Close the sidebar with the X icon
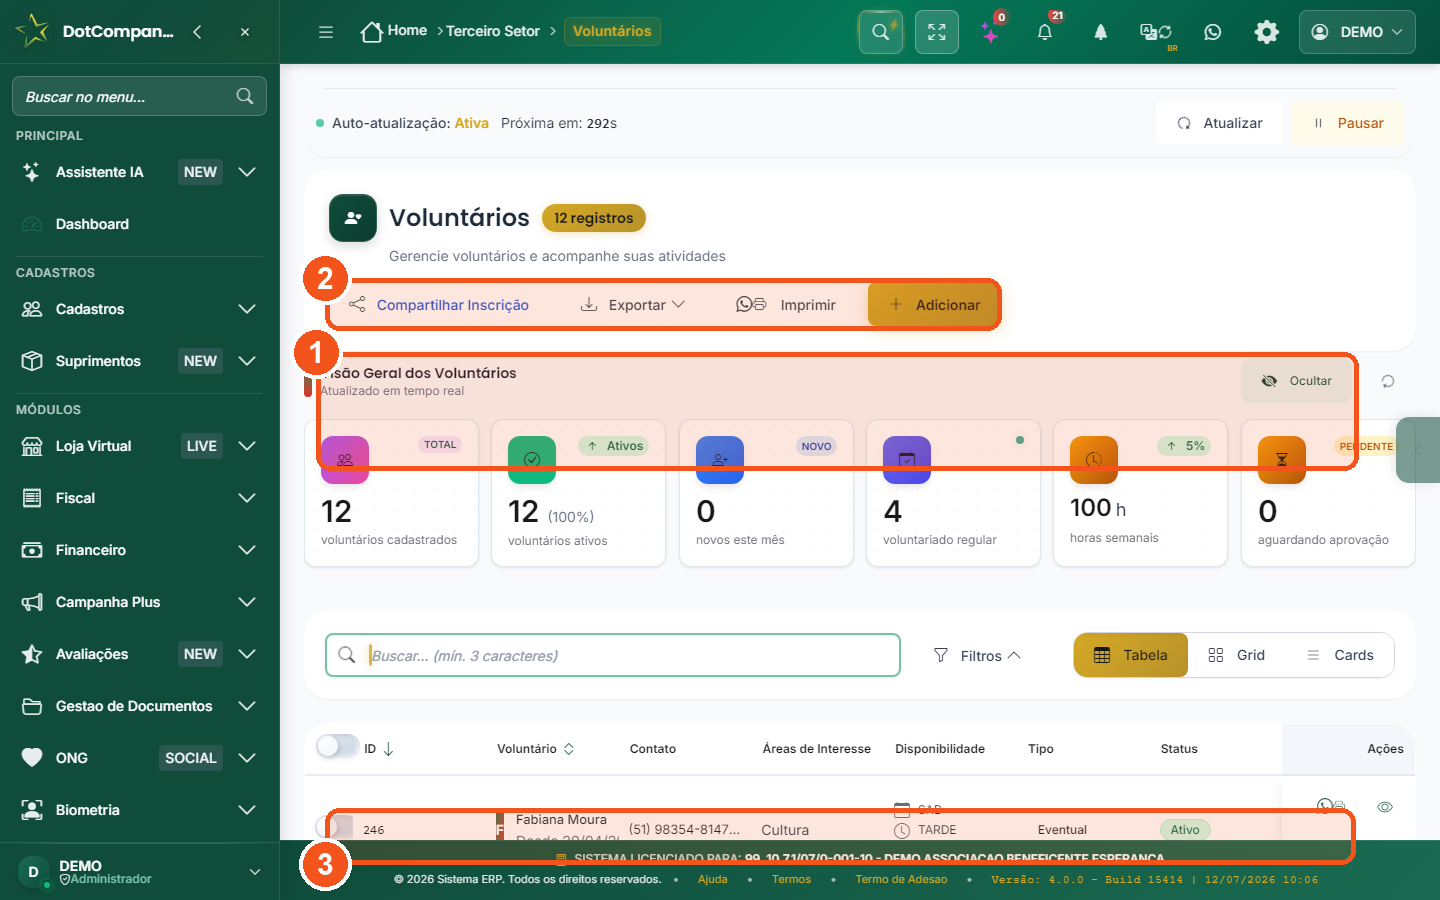The image size is (1440, 900). tap(245, 32)
